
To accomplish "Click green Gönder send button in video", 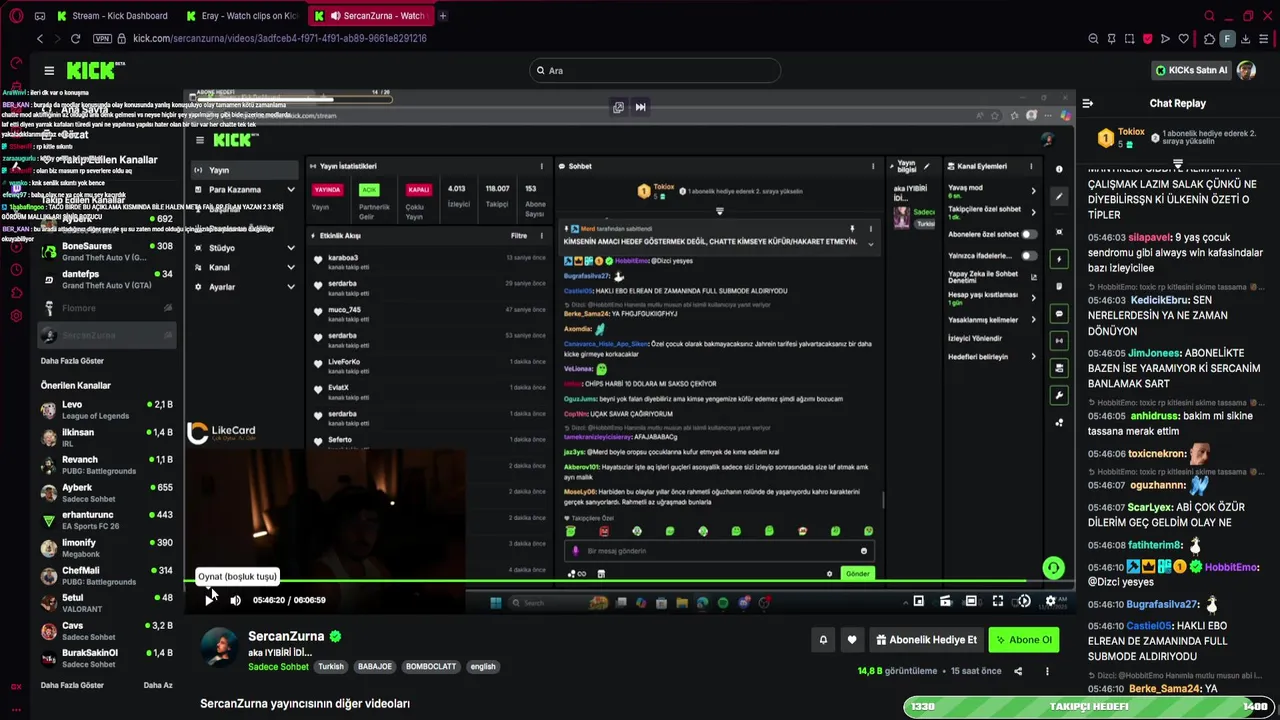I will point(858,574).
